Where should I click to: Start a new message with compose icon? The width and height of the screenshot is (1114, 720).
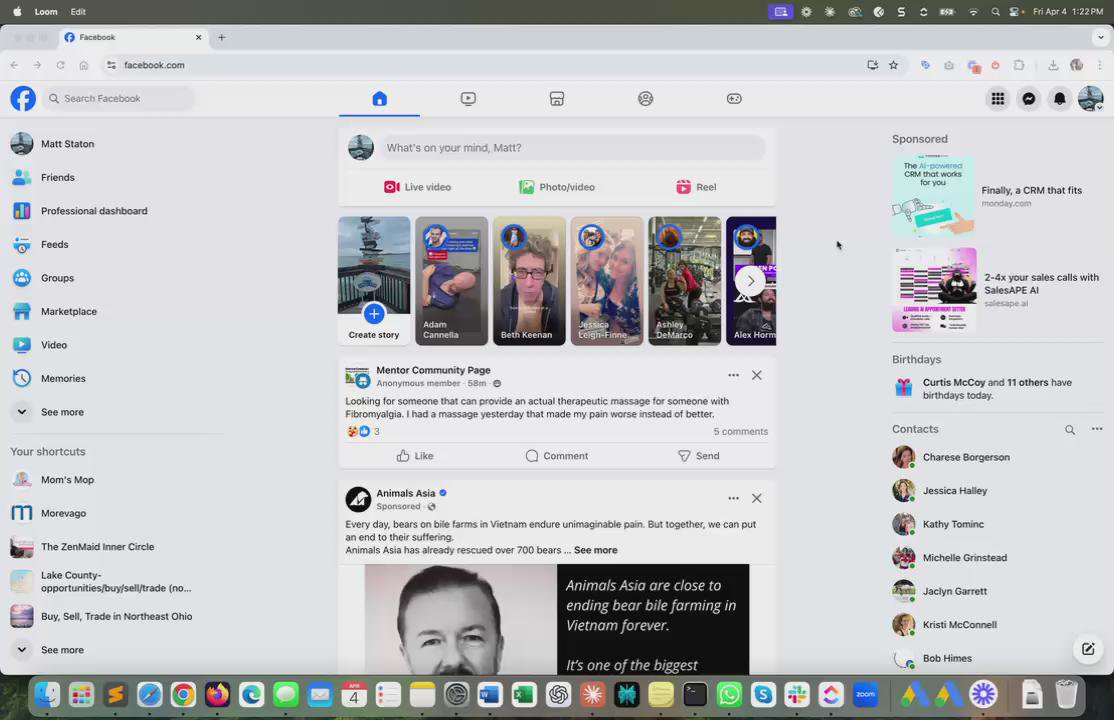[x=1088, y=649]
